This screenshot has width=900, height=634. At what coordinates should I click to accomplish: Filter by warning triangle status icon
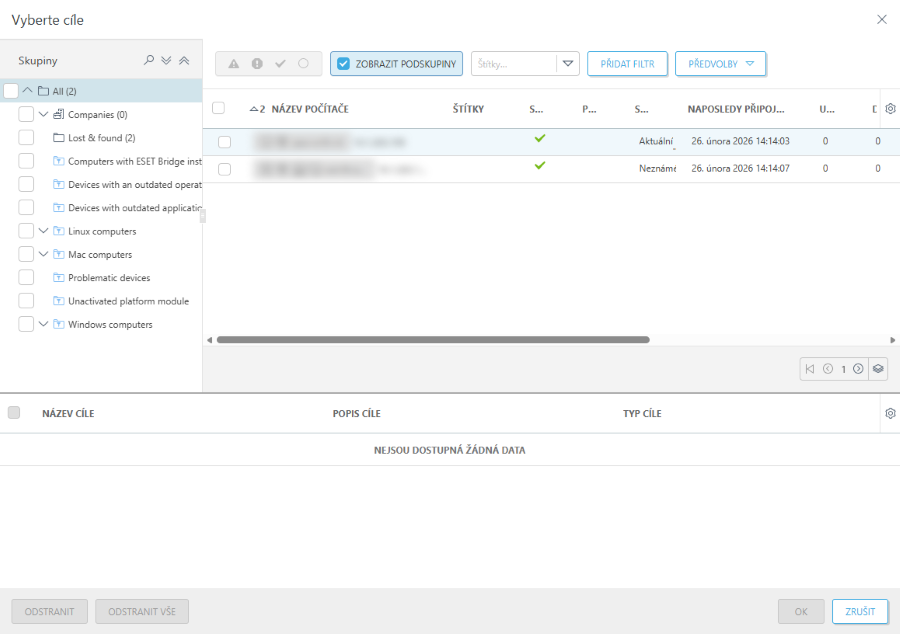[234, 64]
